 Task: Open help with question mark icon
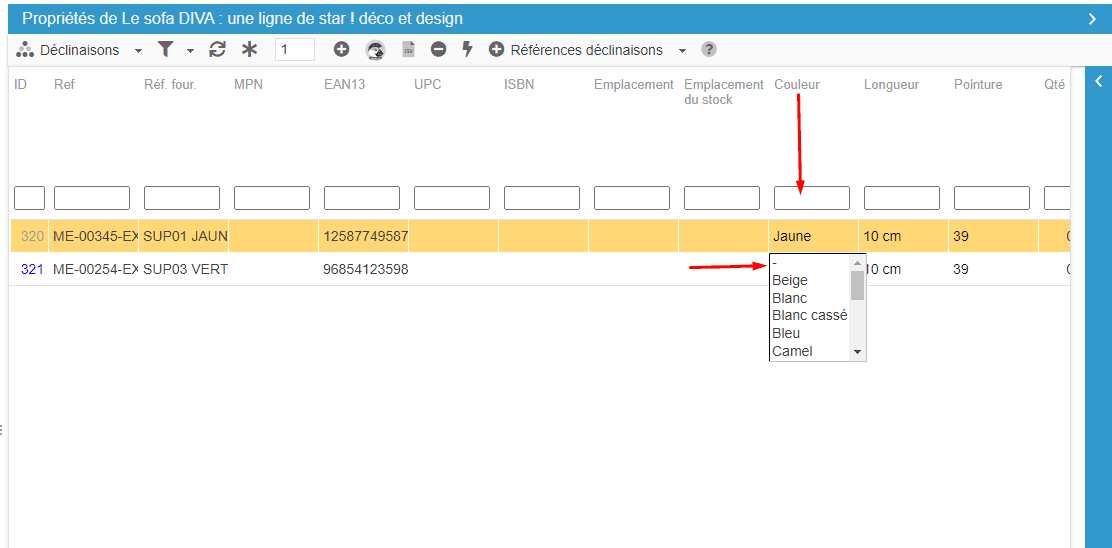click(x=709, y=50)
